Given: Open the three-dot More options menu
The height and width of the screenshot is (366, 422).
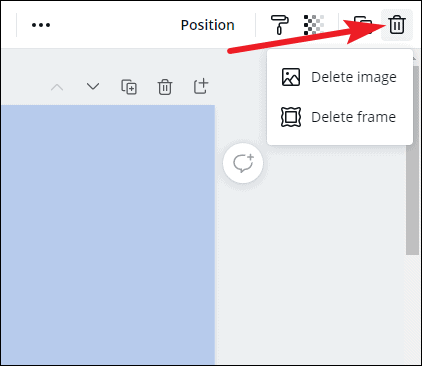Looking at the screenshot, I should 41,25.
